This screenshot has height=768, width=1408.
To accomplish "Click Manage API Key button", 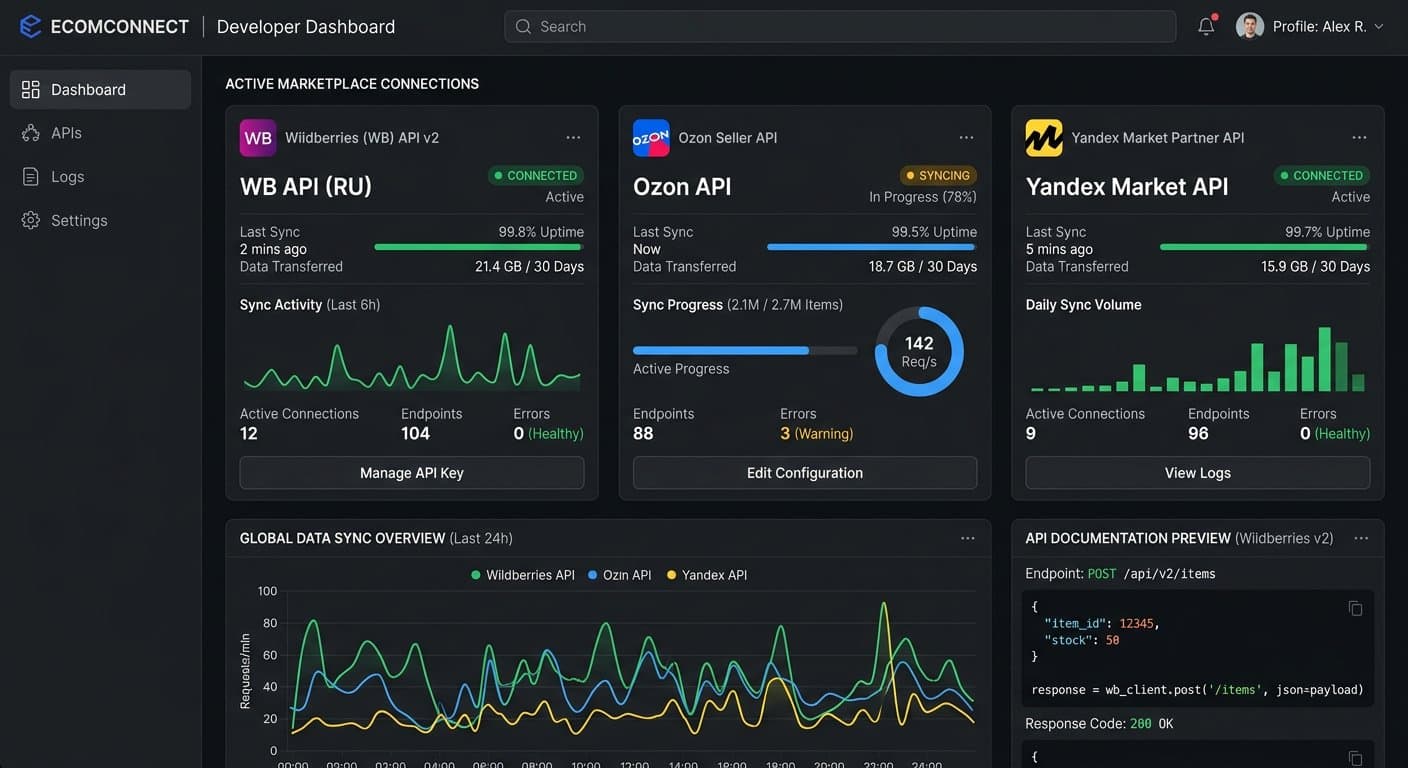I will [412, 473].
